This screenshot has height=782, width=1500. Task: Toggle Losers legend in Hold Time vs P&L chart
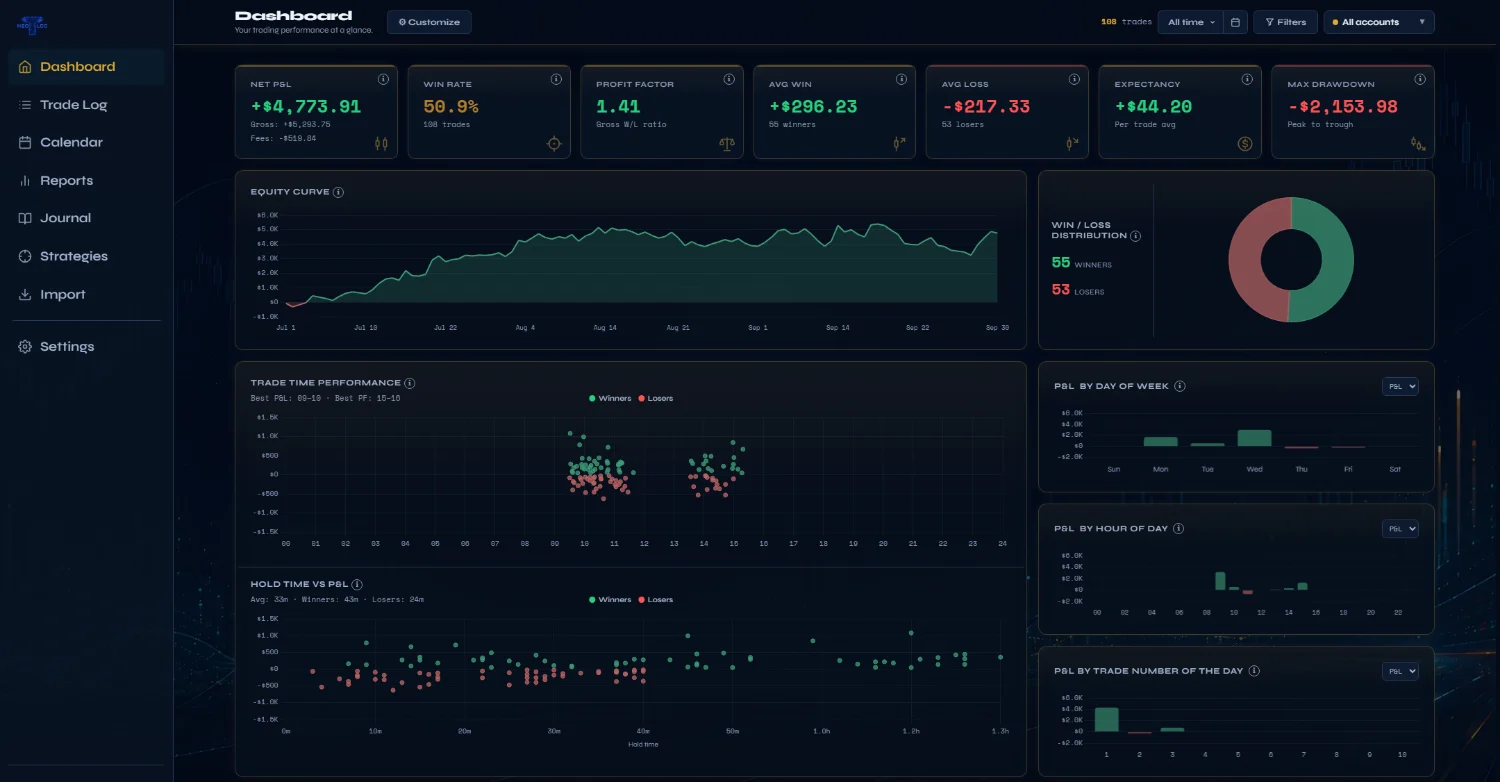pos(655,600)
